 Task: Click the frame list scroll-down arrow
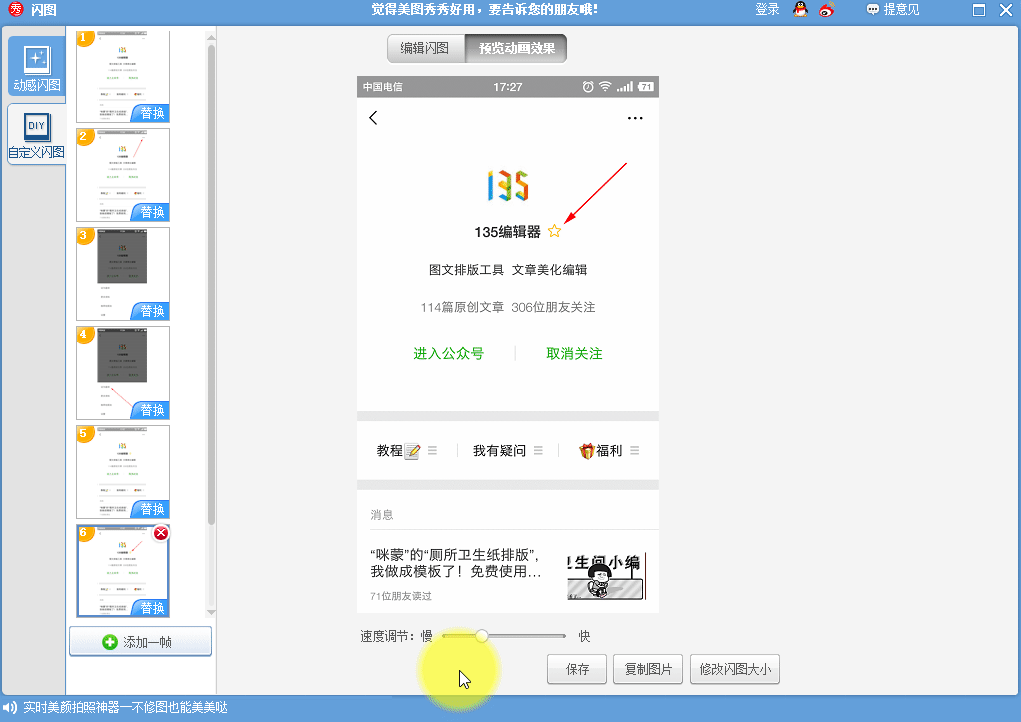pyautogui.click(x=211, y=613)
